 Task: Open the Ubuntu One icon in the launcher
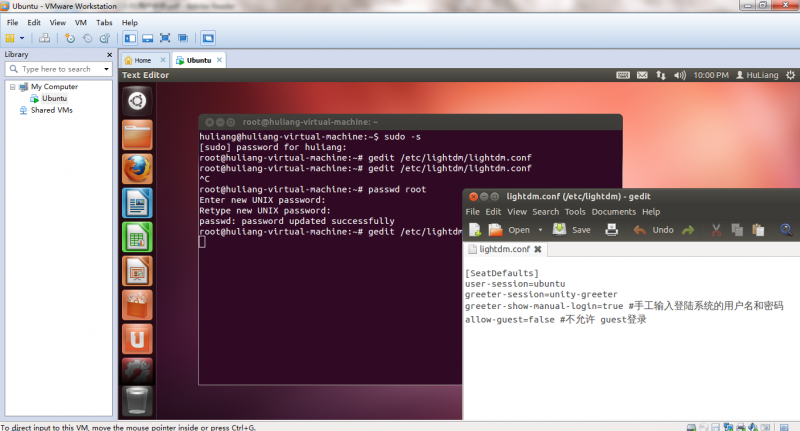click(137, 339)
